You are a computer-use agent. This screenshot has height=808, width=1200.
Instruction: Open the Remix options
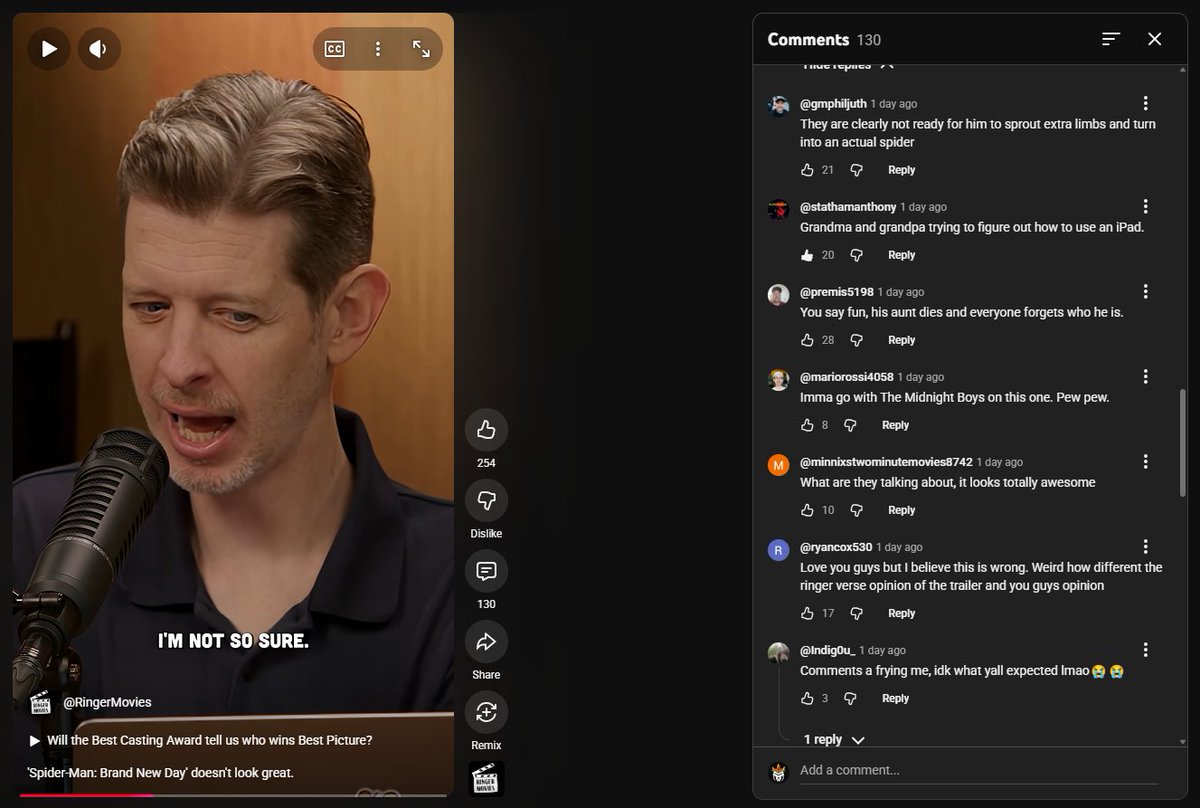pos(486,713)
